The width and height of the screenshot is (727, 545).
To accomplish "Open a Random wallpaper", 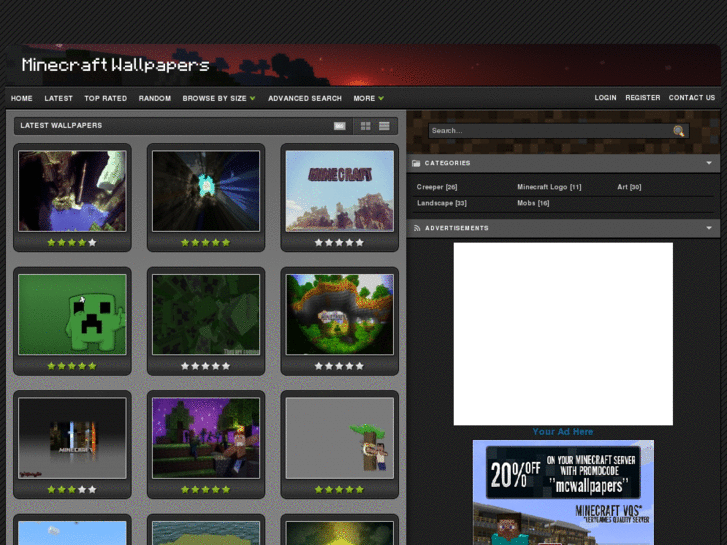I will click(155, 98).
